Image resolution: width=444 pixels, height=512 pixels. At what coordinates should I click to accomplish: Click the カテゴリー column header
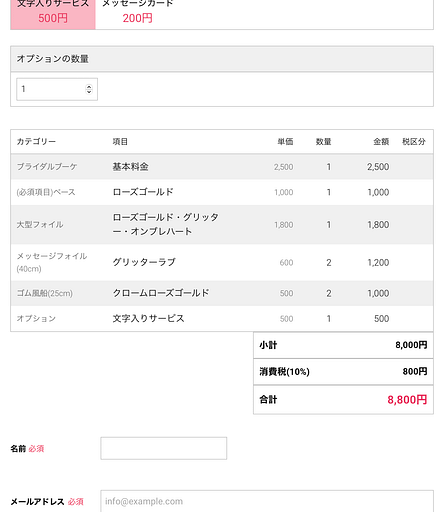36,142
